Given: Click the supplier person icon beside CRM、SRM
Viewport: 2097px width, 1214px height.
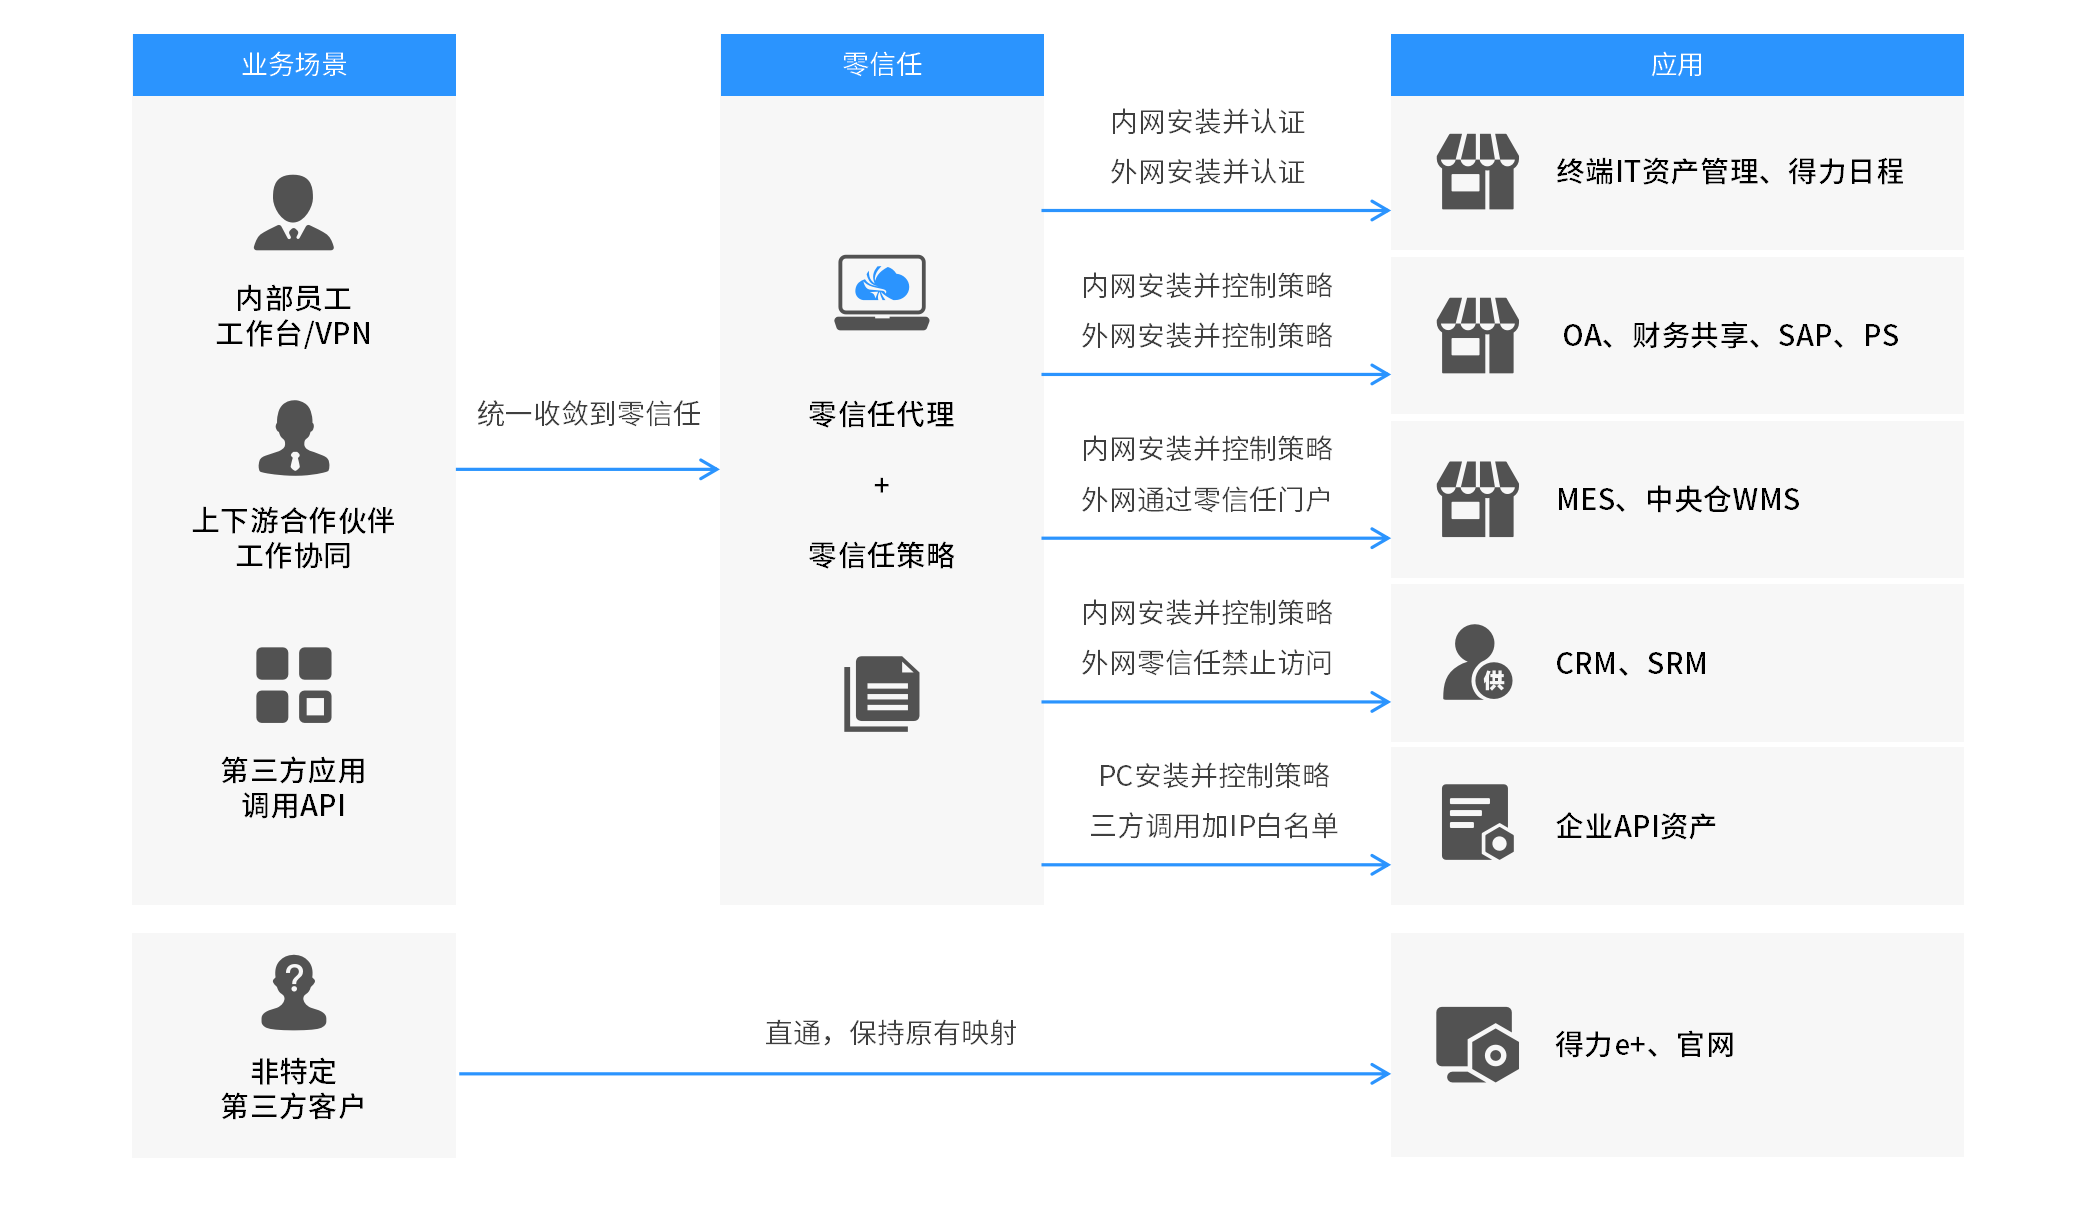Looking at the screenshot, I should (1477, 663).
